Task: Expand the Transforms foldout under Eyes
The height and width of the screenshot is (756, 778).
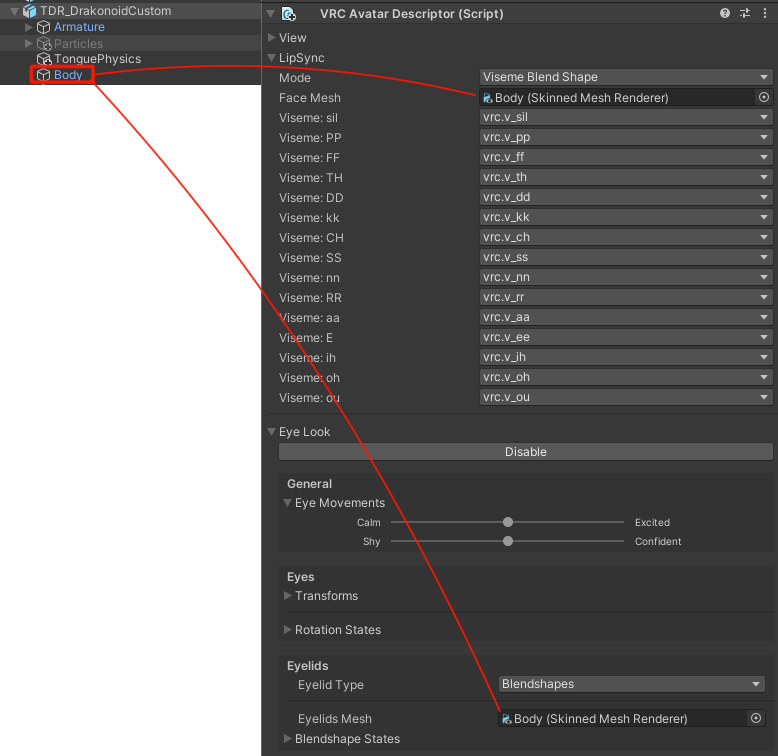Action: click(287, 595)
